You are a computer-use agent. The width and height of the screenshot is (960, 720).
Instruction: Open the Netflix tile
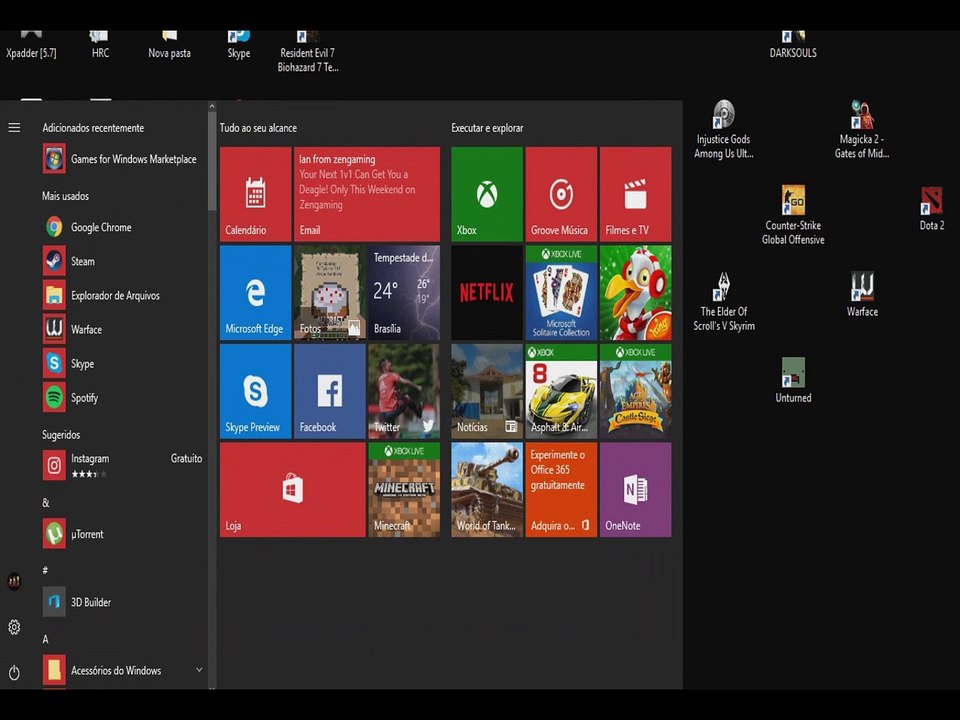(x=486, y=293)
